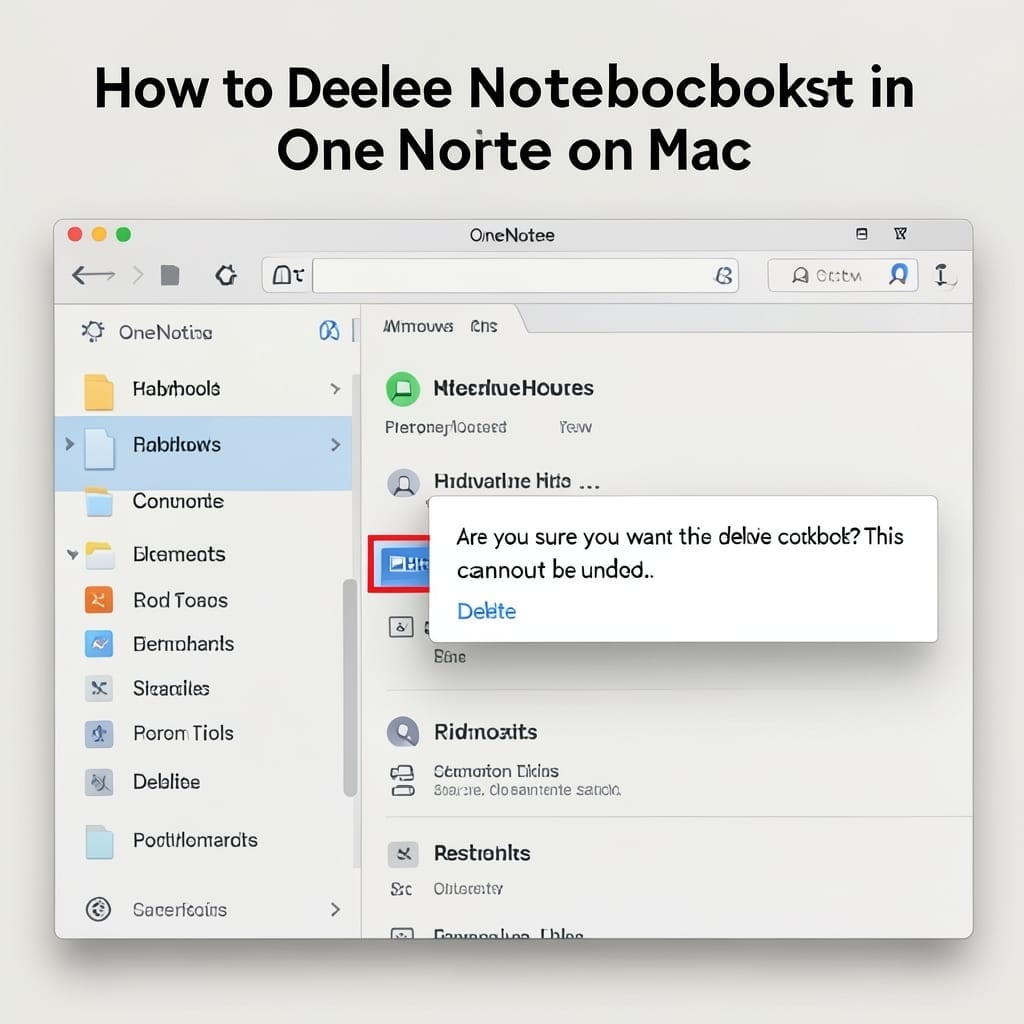Open the Rns tab

pos(484,326)
